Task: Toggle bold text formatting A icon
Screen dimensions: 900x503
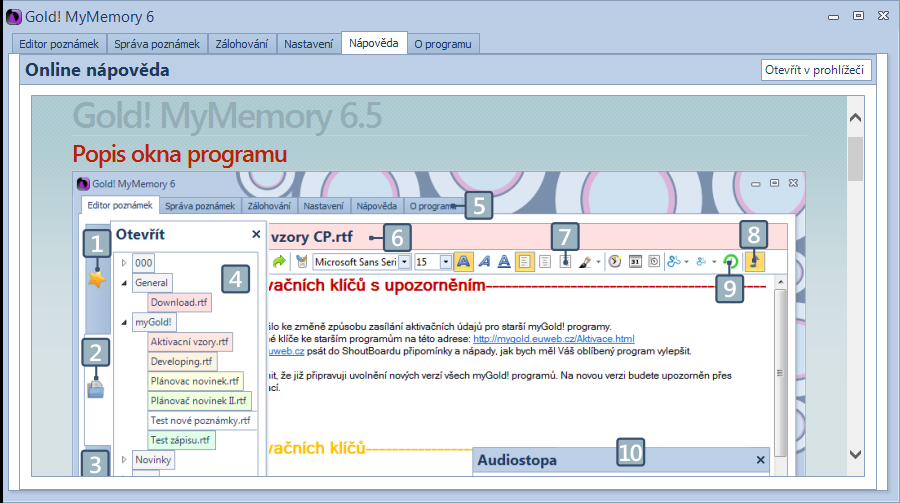Action: pyautogui.click(x=463, y=262)
